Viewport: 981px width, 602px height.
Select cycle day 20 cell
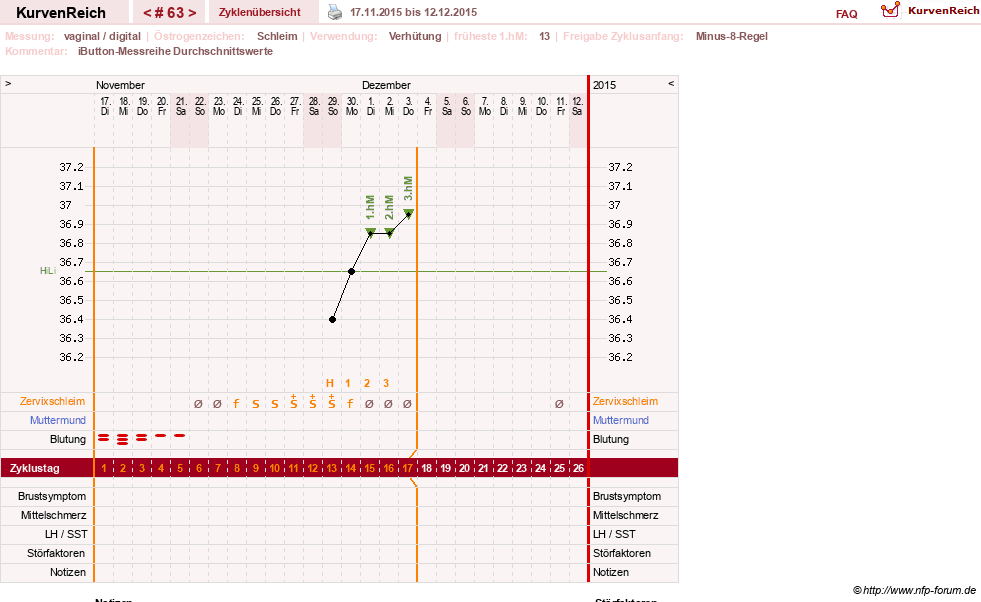tap(464, 468)
